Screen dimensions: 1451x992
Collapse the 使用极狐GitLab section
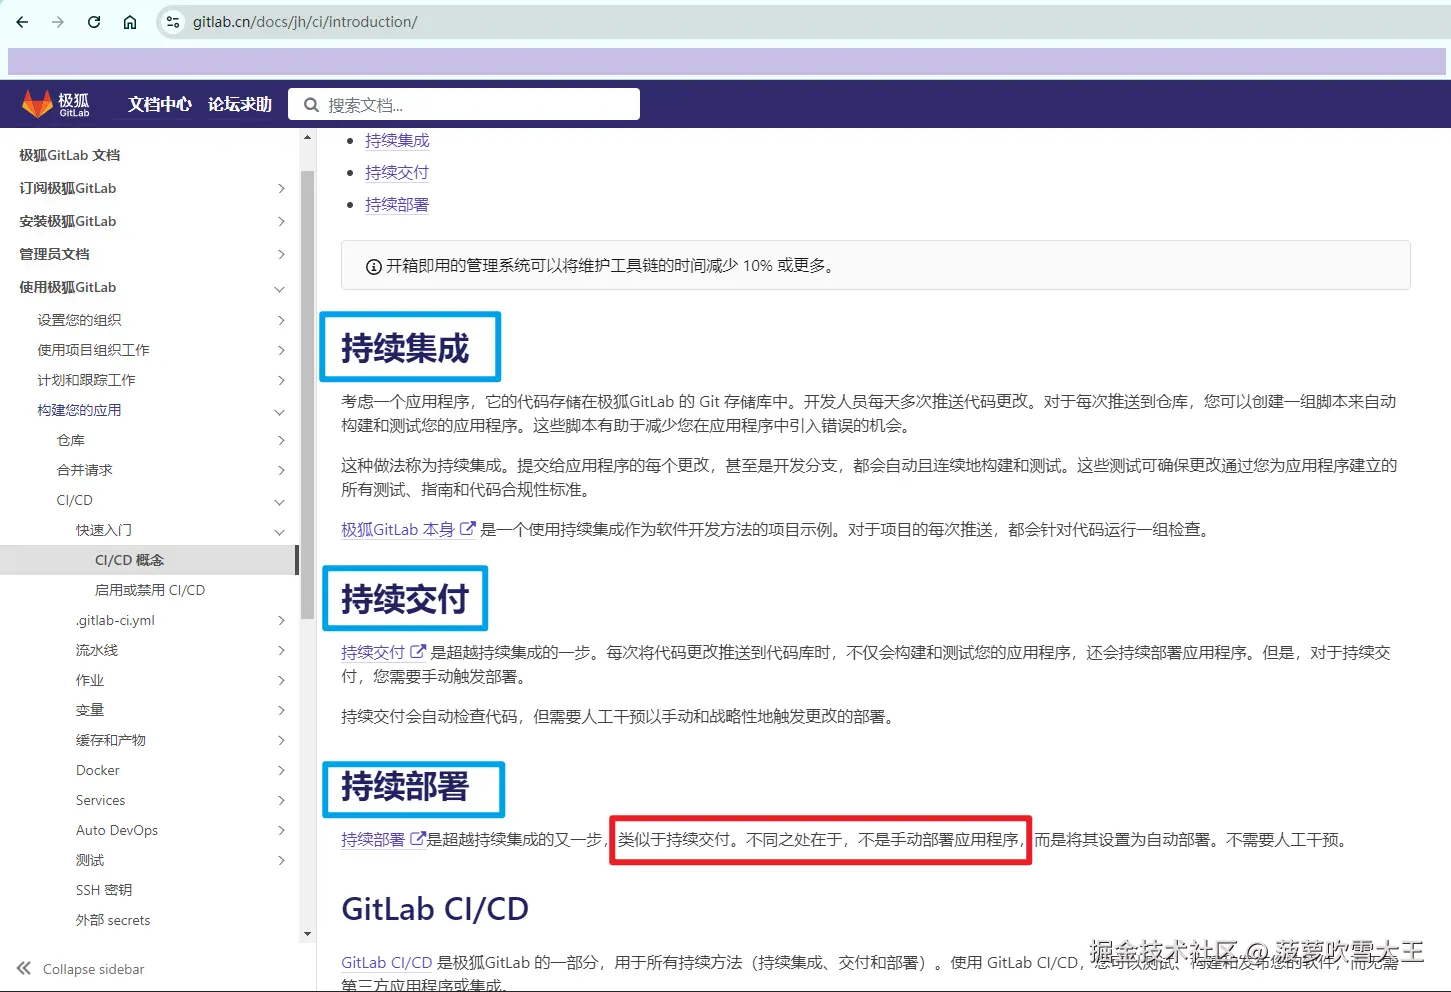[279, 287]
